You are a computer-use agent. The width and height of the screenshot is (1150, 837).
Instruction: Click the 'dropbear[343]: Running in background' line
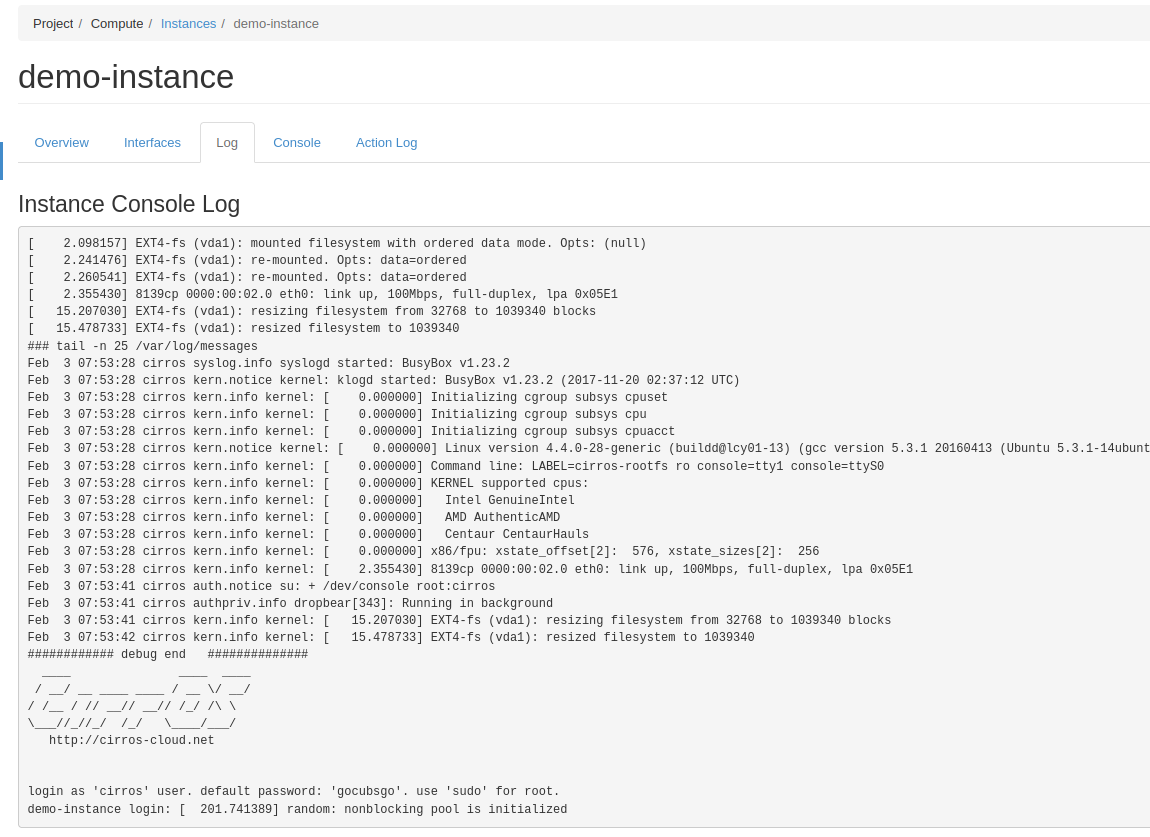click(290, 603)
